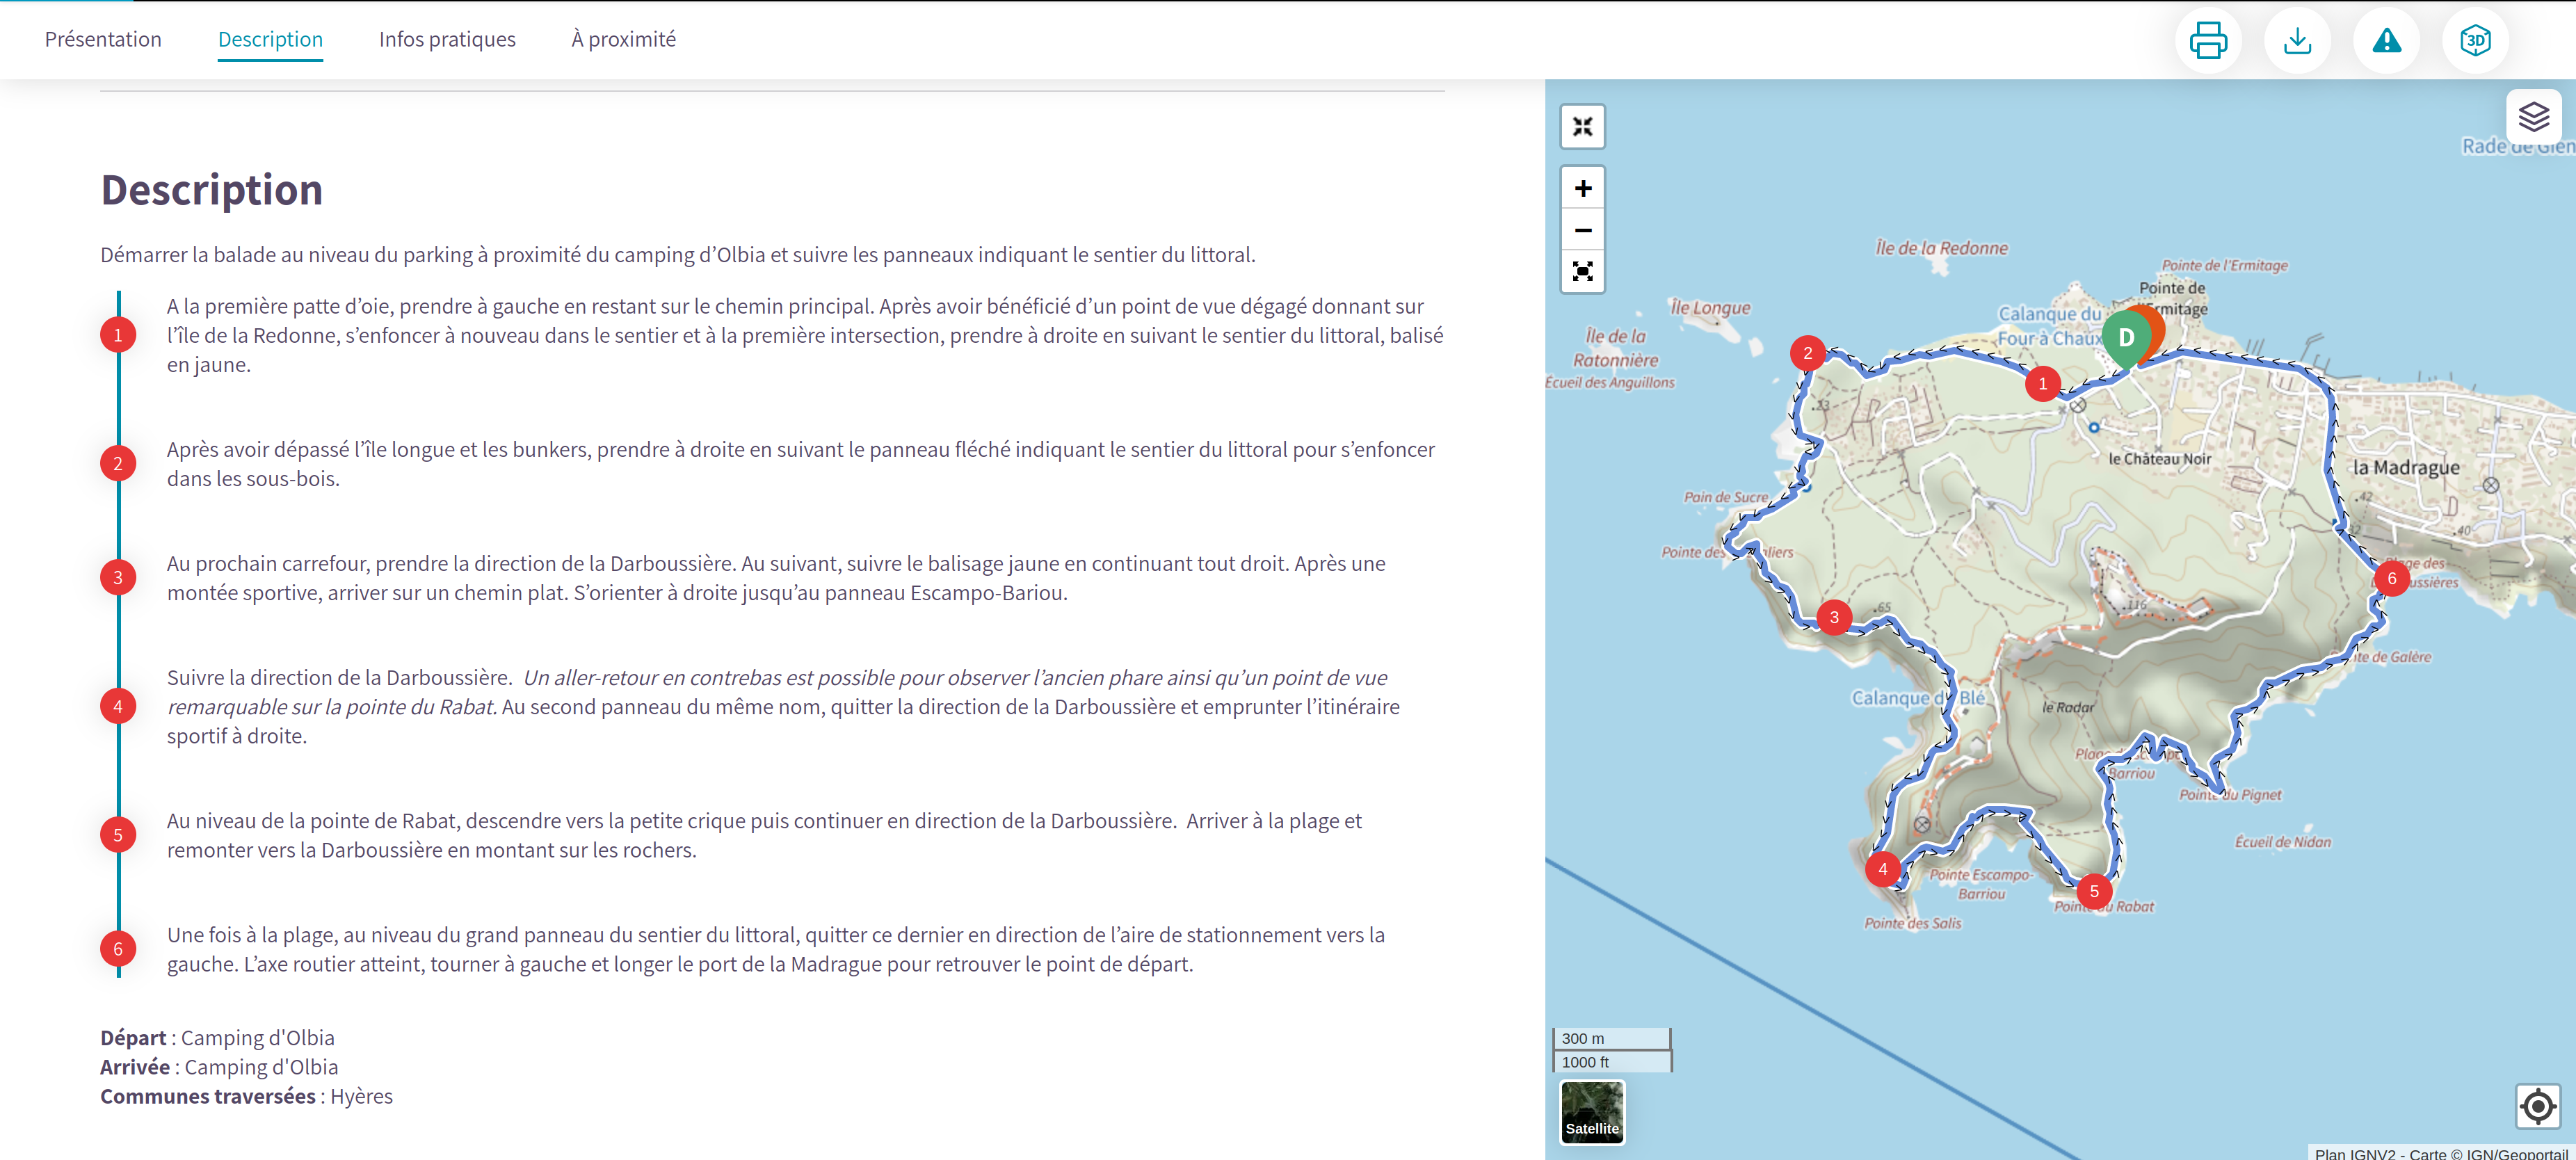2576x1160 pixels.
Task: Zoom out on the map
Action: (1582, 230)
